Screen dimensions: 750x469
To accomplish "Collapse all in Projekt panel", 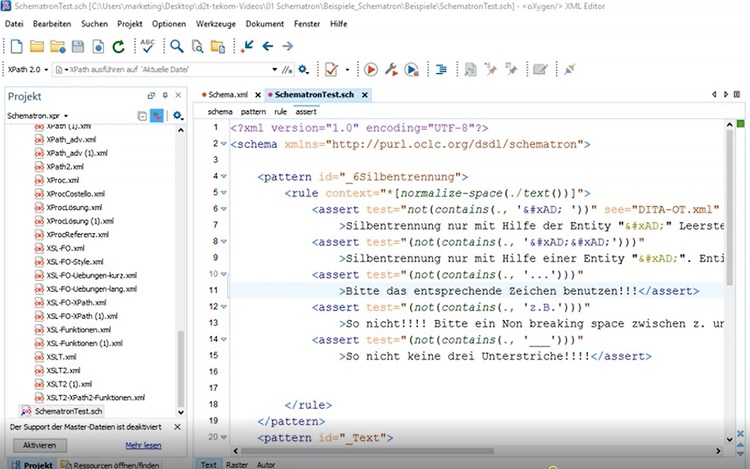I will click(142, 116).
